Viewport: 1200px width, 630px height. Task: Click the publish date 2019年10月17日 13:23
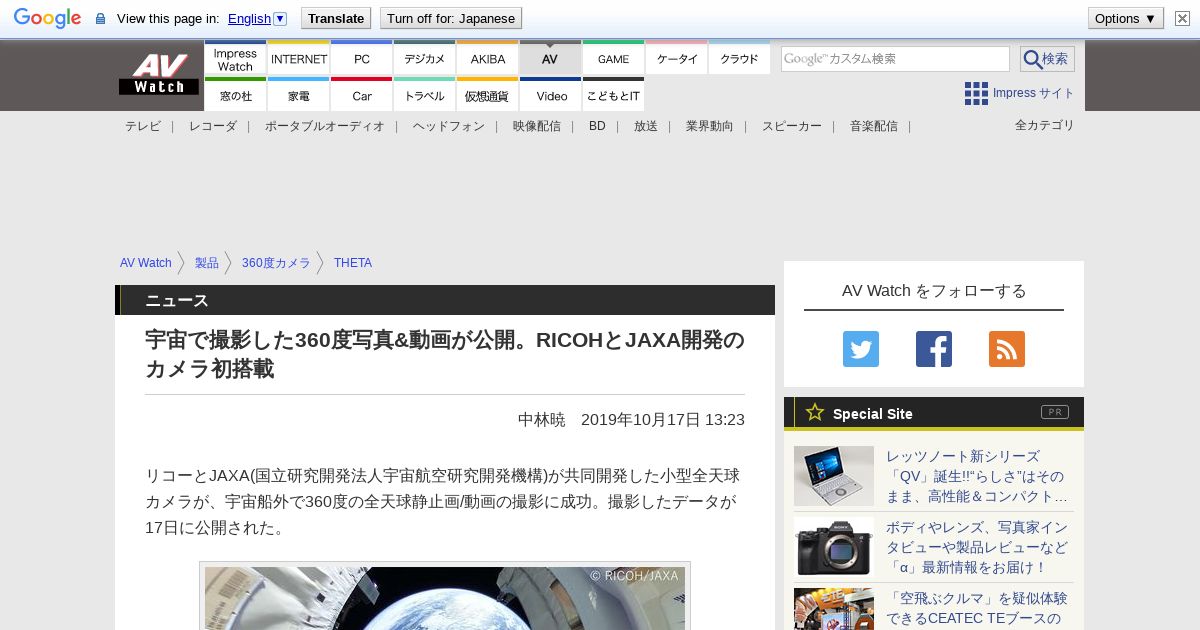663,420
